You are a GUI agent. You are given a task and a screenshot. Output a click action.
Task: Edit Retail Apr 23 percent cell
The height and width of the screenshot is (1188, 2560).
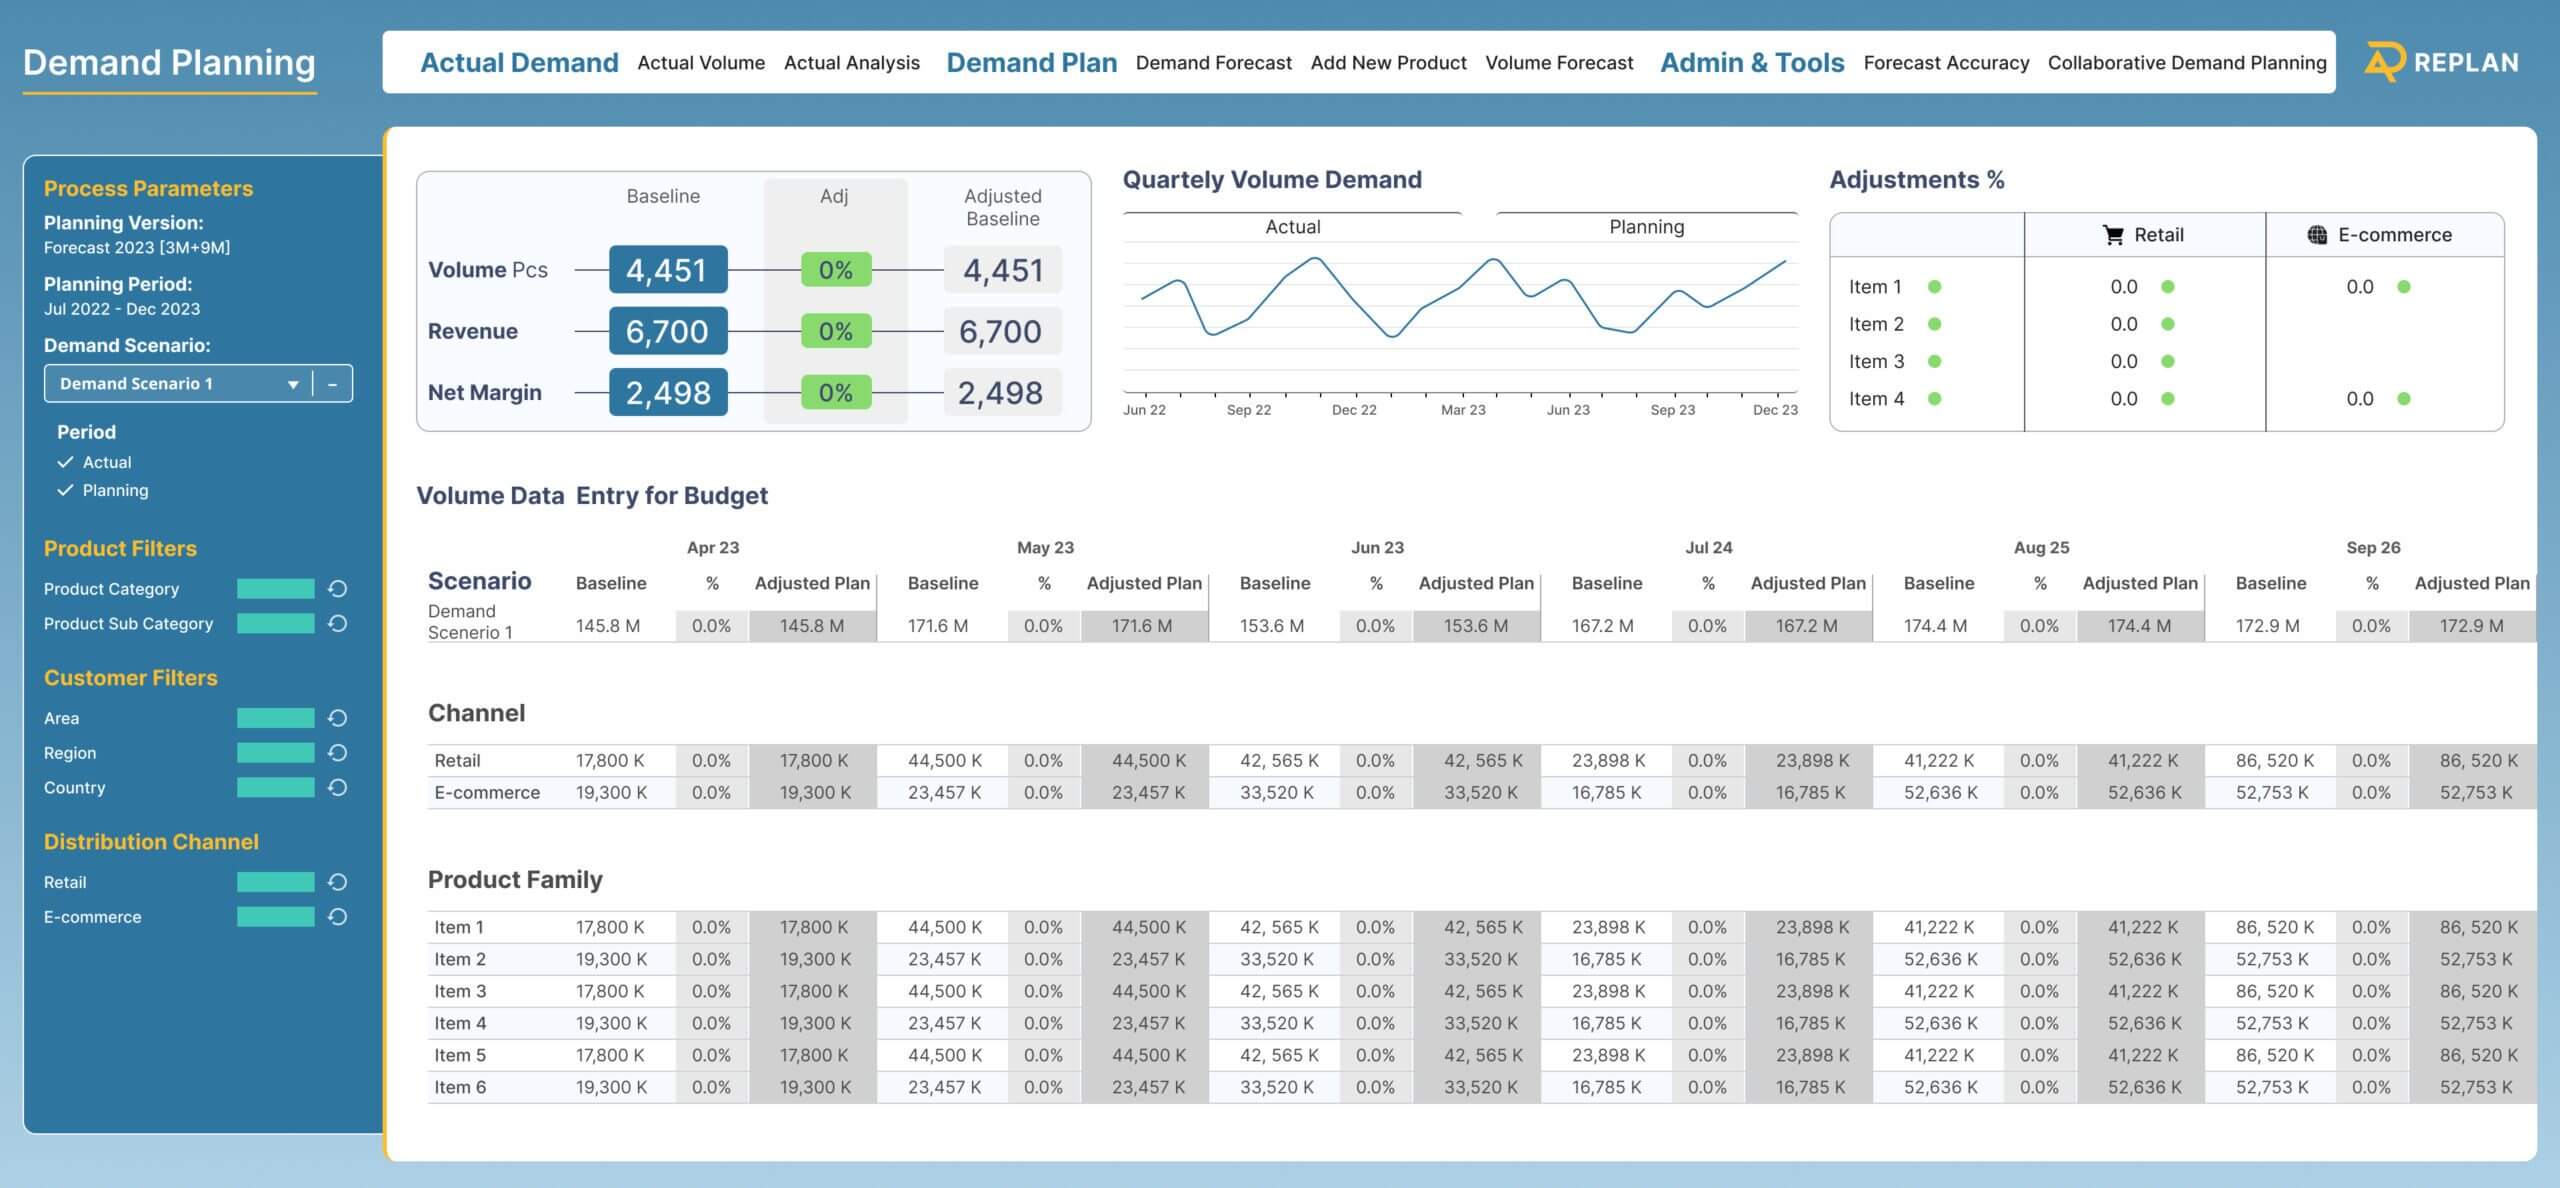coord(711,761)
